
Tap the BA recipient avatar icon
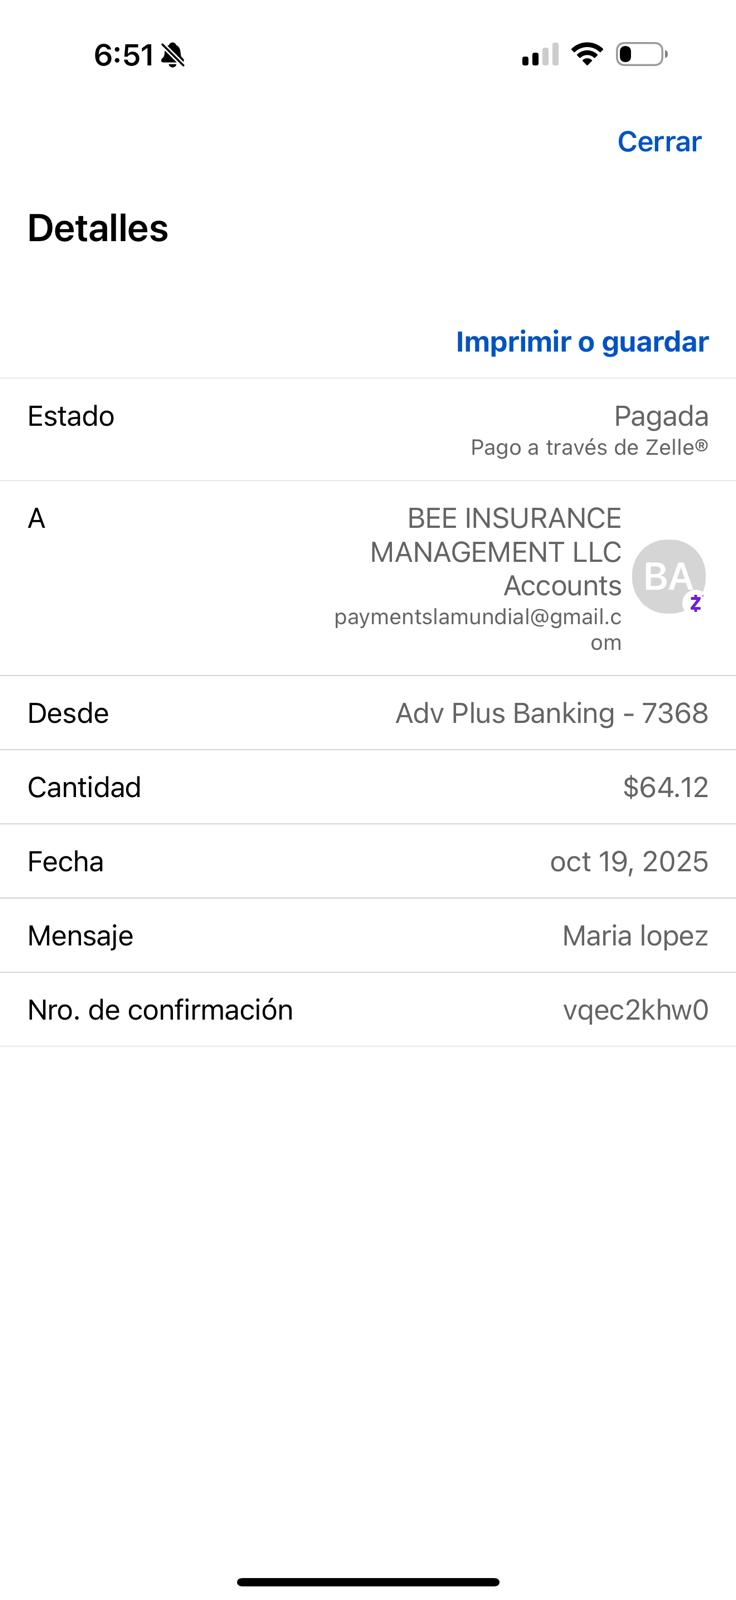coord(668,576)
